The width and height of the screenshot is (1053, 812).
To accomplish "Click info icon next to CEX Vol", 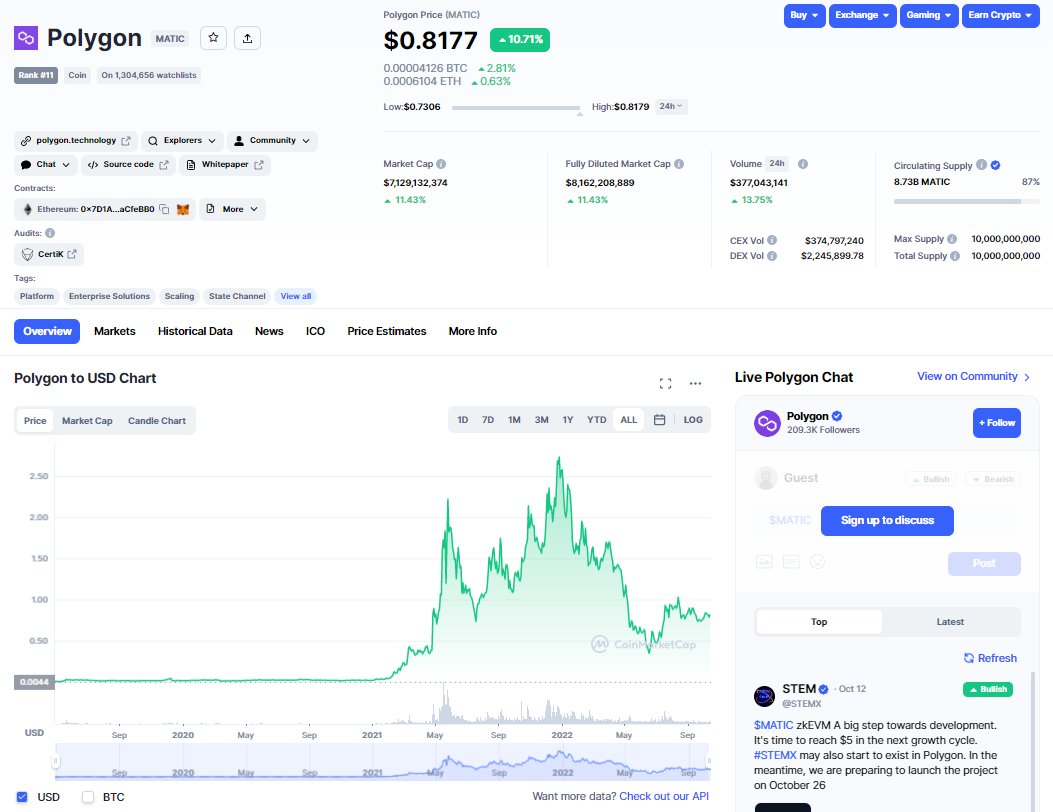I will pyautogui.click(x=772, y=240).
